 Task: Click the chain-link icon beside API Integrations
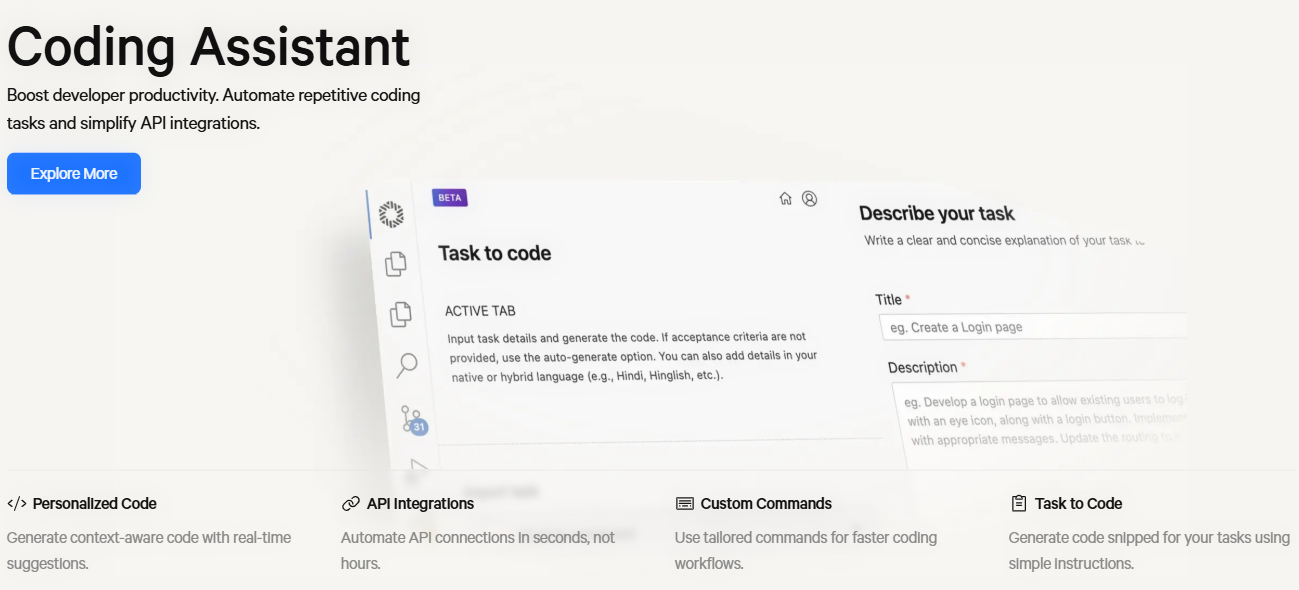tap(350, 504)
